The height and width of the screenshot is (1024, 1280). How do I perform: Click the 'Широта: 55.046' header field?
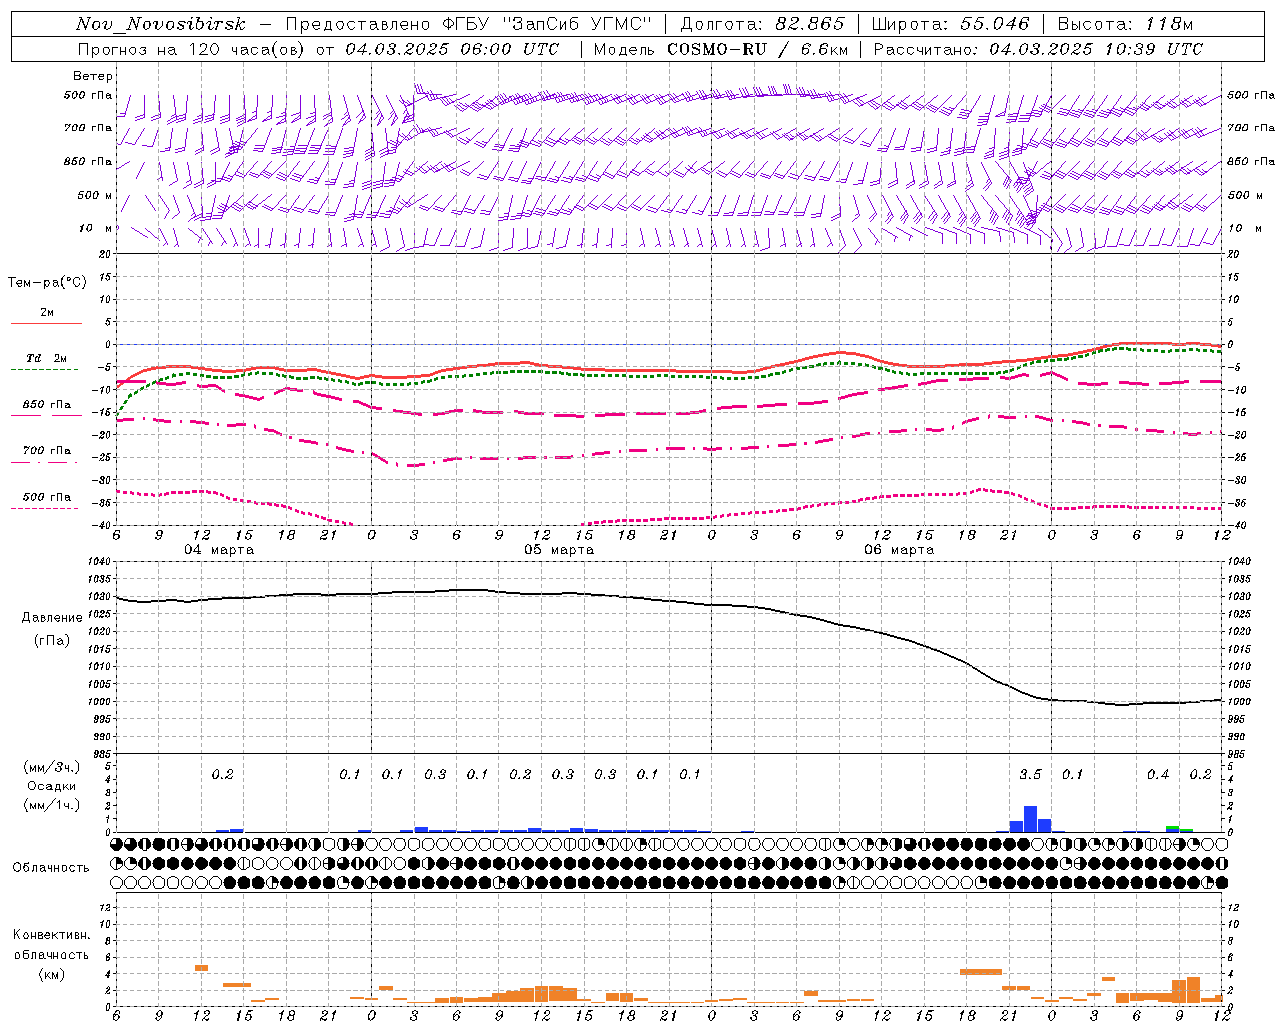951,24
